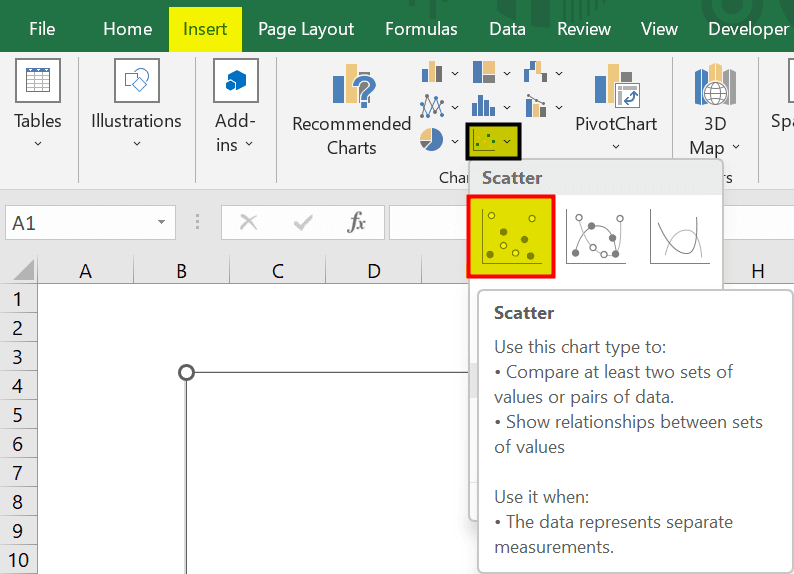The width and height of the screenshot is (794, 574).
Task: Expand the Line chart dropdown arrow
Action: pos(455,107)
